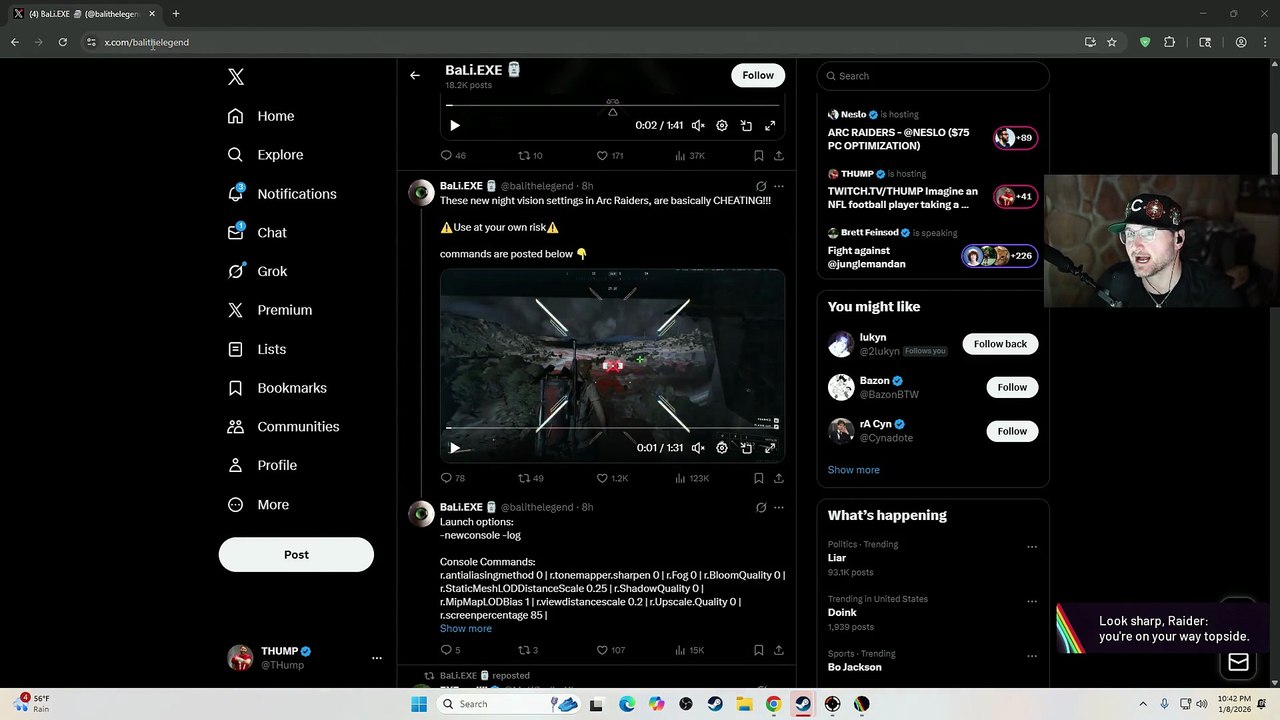Bookmark this page with Chrome star
1280x720 pixels.
(x=1112, y=42)
